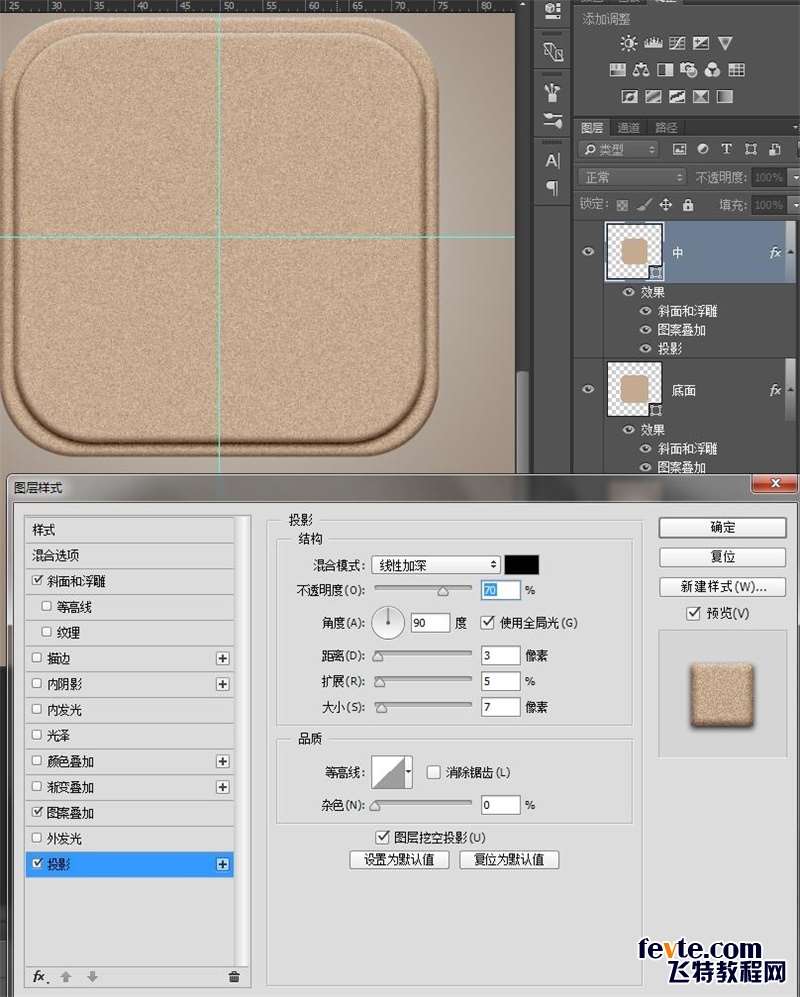Switch to the 通道 tab
800x997 pixels.
pyautogui.click(x=628, y=127)
